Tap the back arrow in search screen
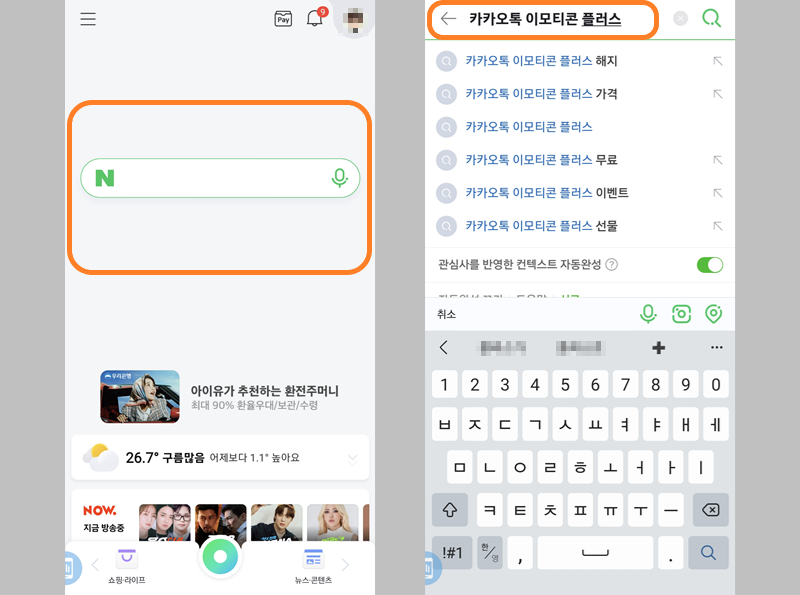This screenshot has width=800, height=595. click(448, 19)
